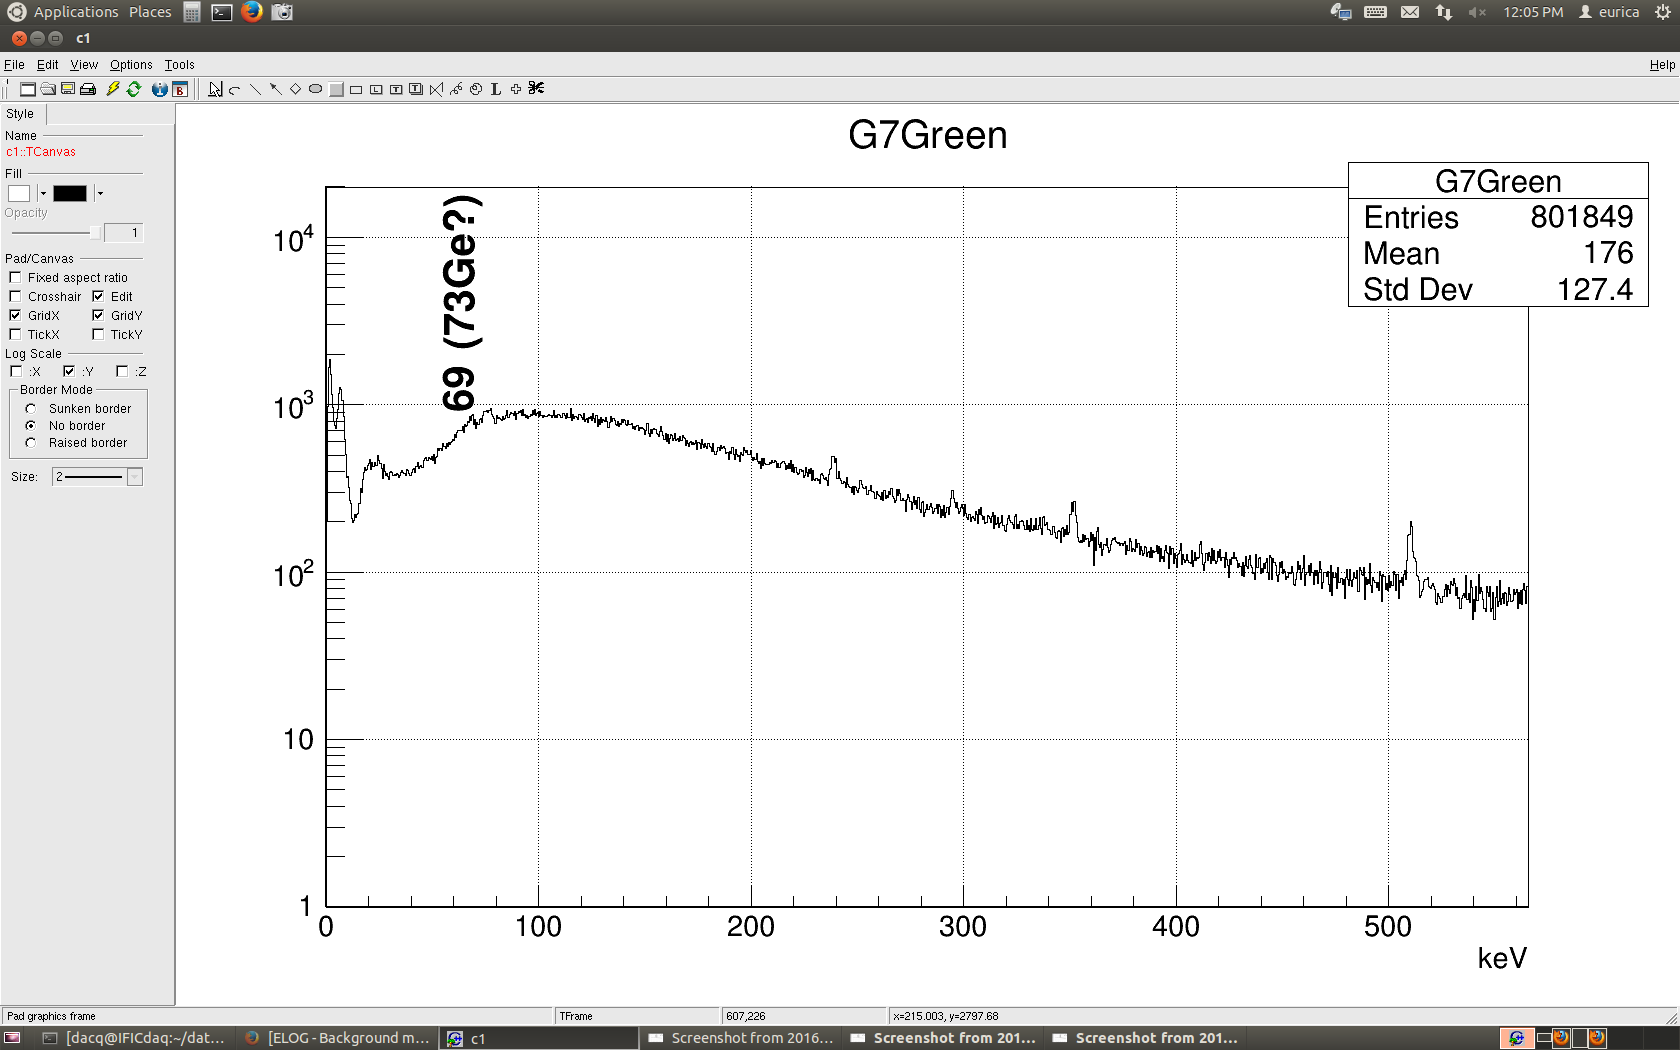This screenshot has width=1680, height=1050.
Task: Click the Print canvas toolbar icon
Action: [88, 89]
